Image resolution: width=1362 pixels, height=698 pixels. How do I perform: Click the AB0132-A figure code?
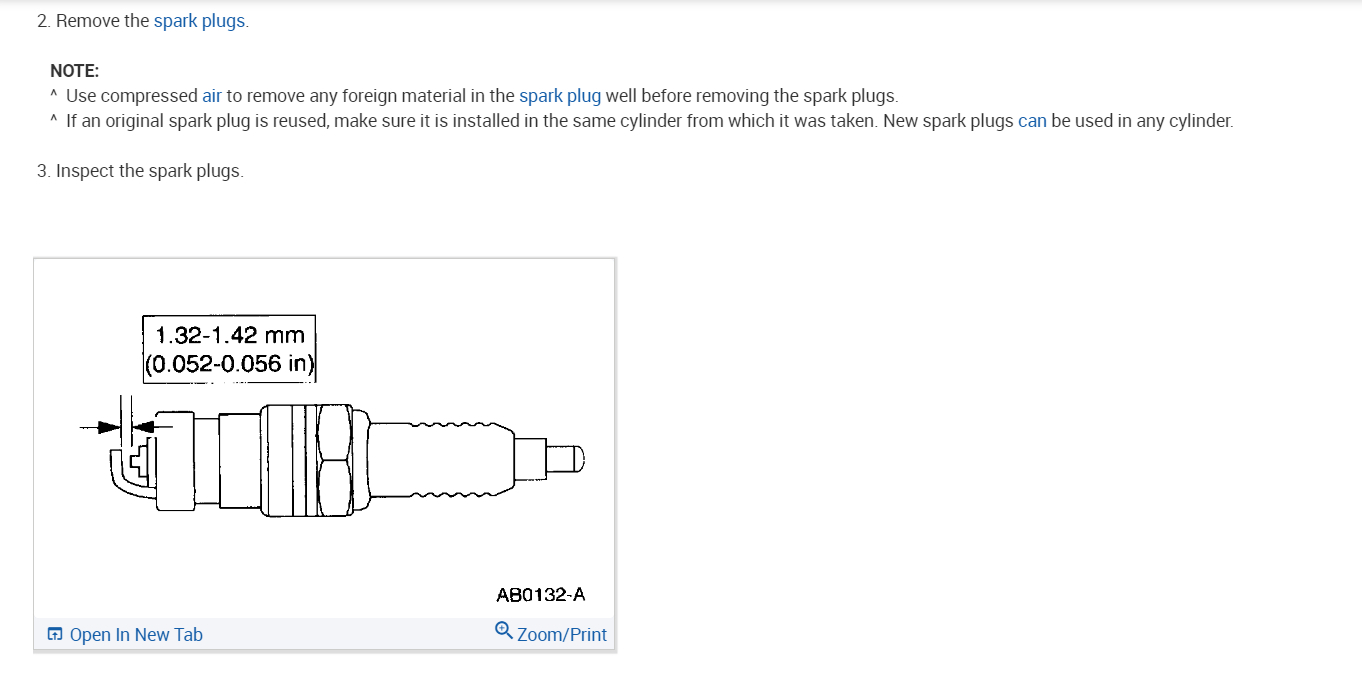pyautogui.click(x=540, y=595)
